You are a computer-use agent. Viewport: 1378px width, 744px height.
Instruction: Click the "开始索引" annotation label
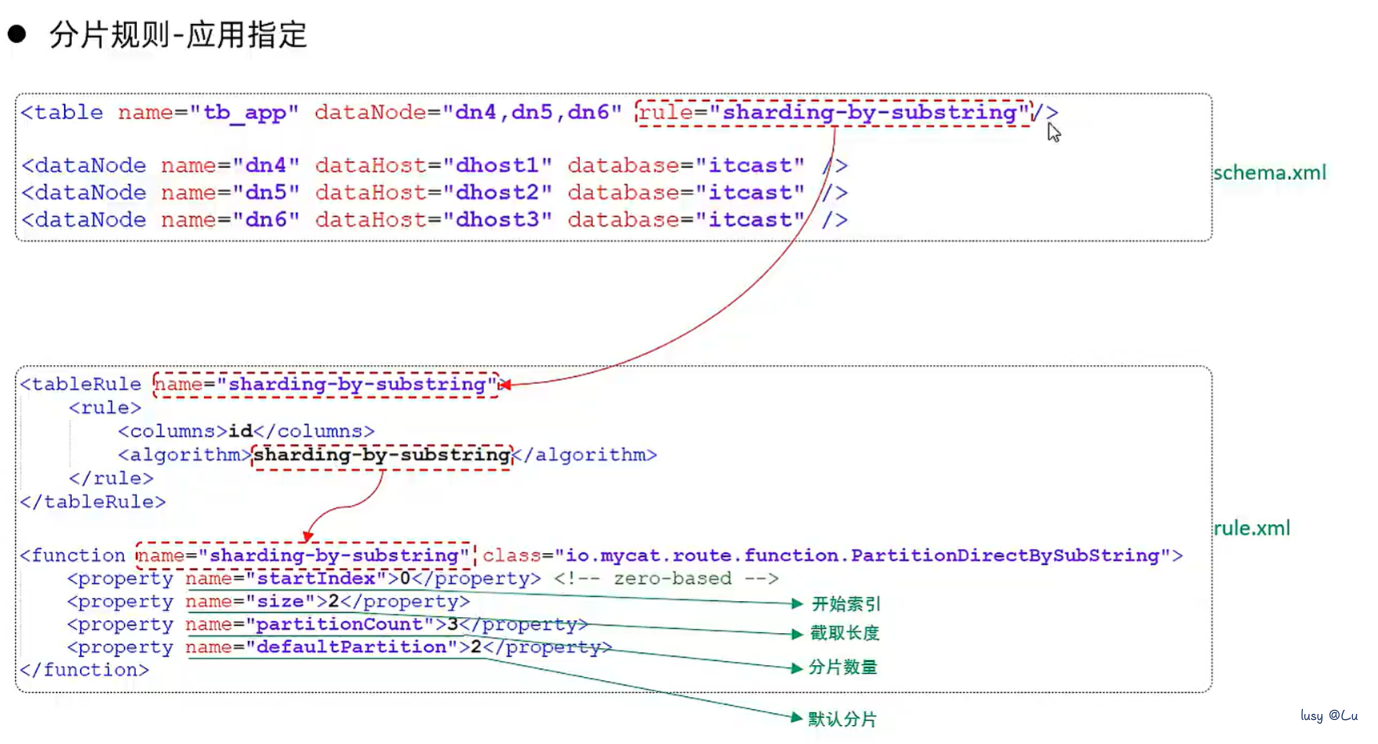846,604
